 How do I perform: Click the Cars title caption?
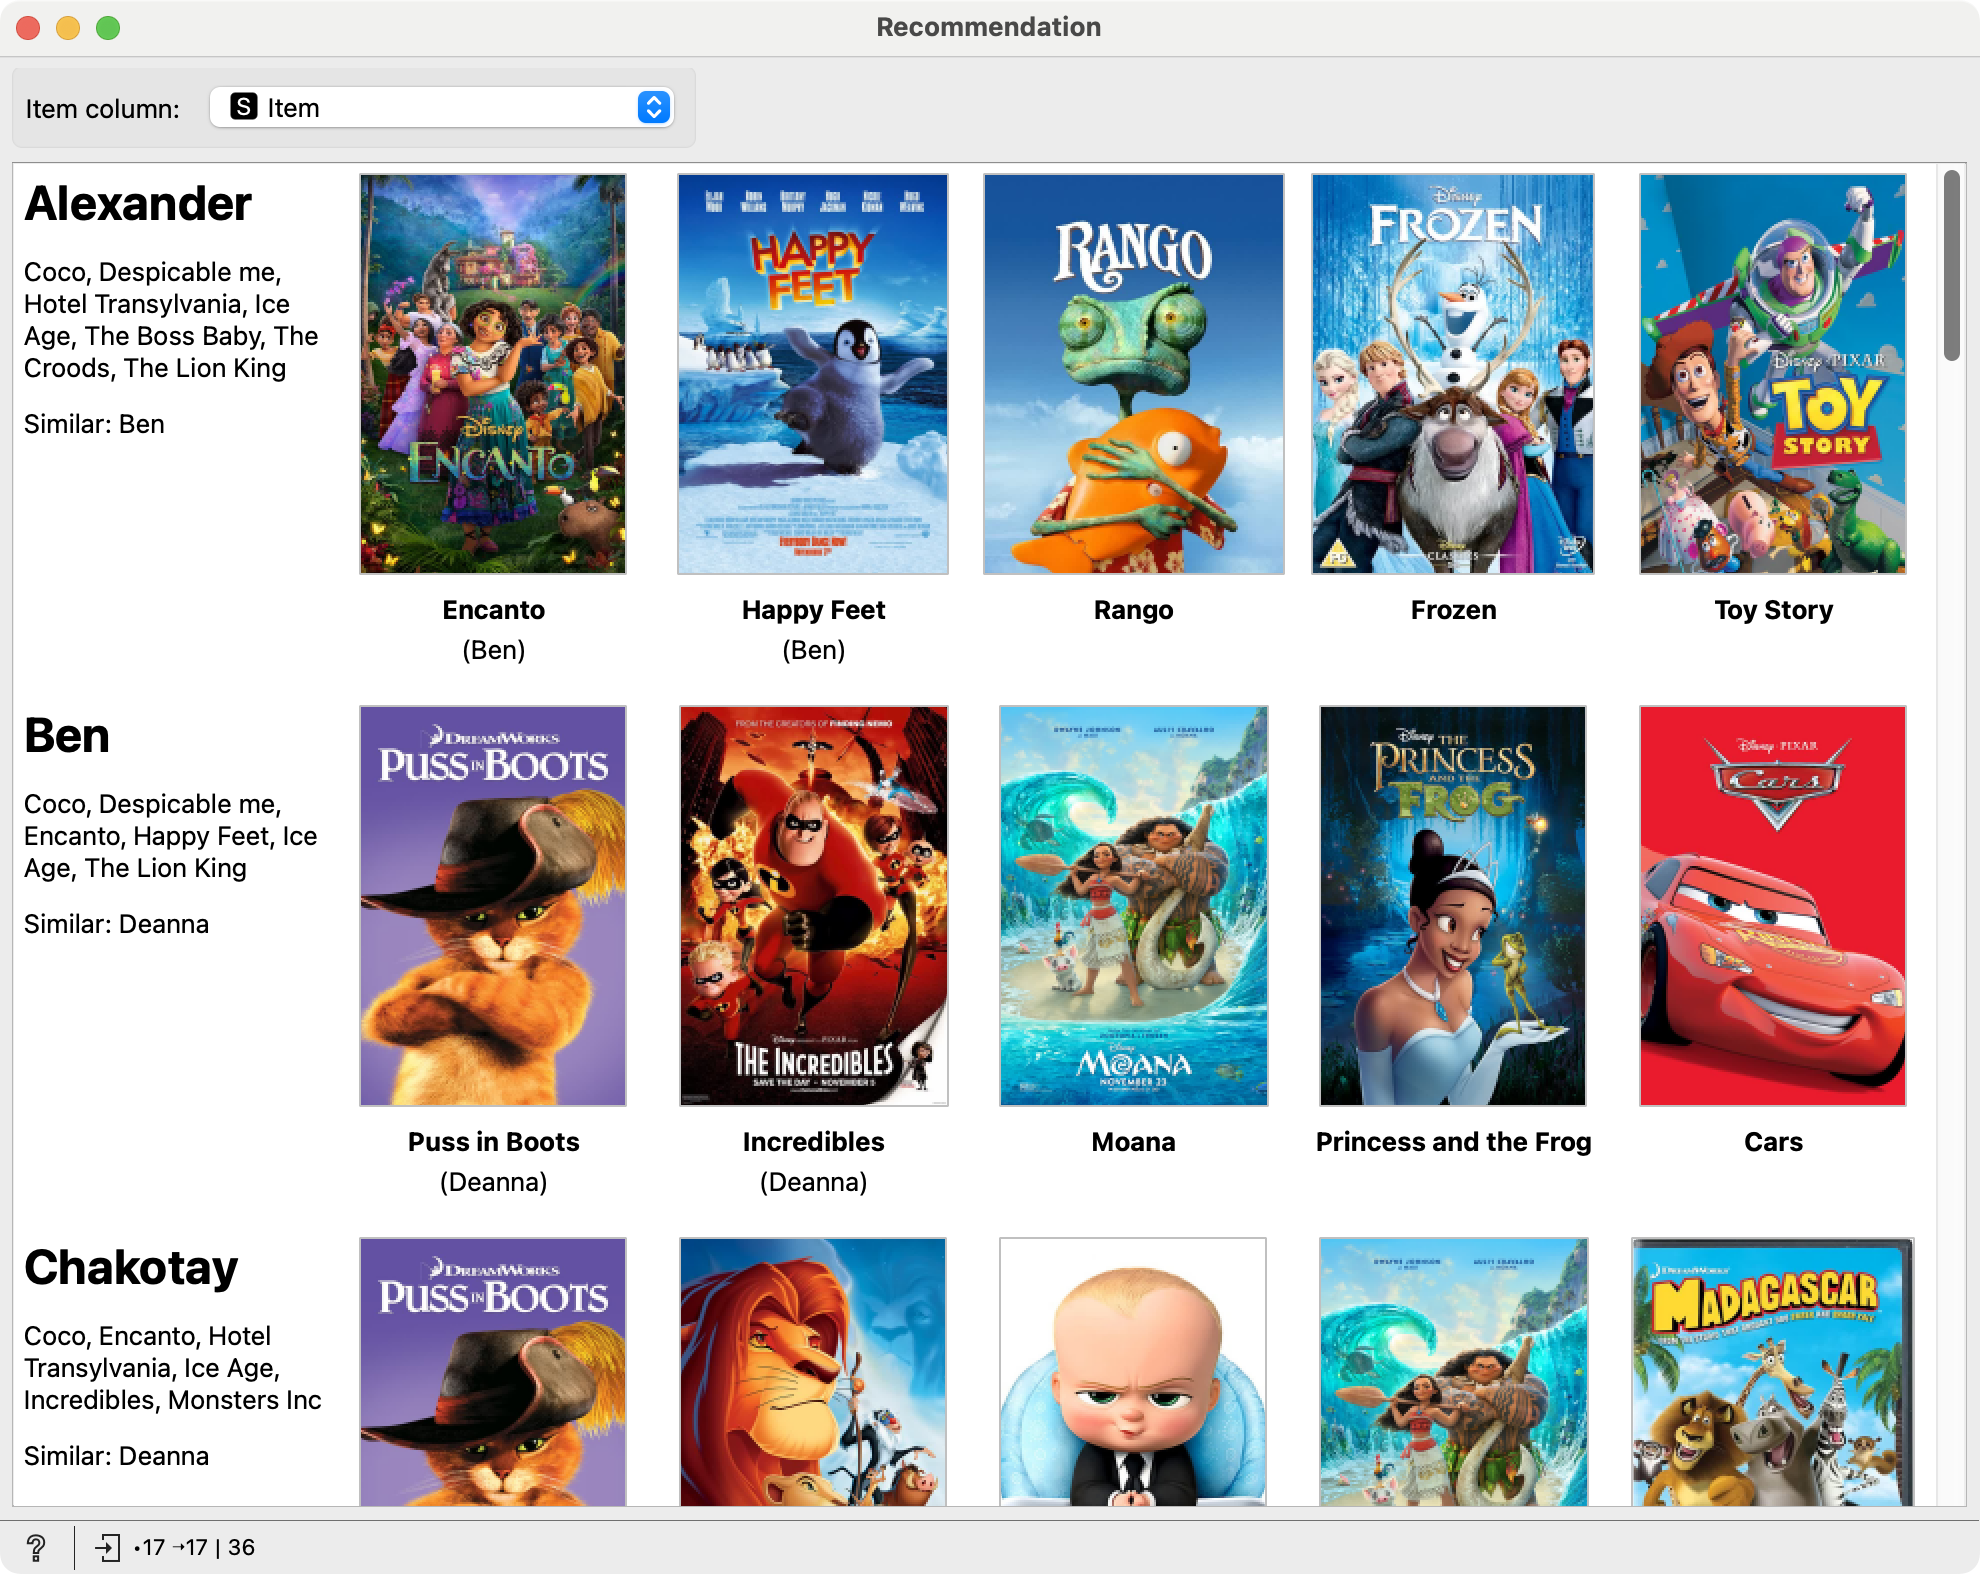pos(1773,1142)
